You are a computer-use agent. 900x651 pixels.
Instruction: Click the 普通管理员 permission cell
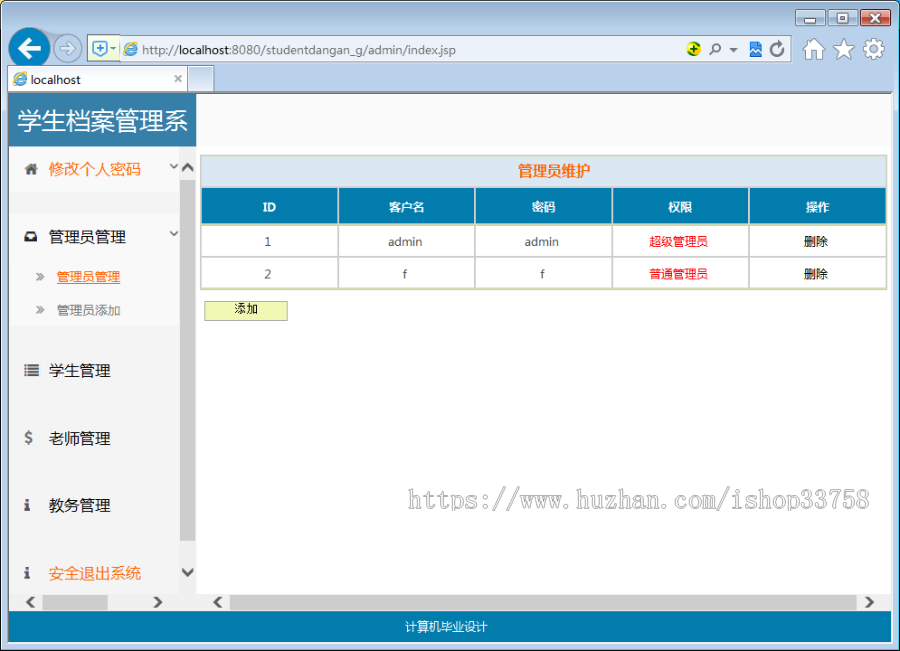click(678, 274)
